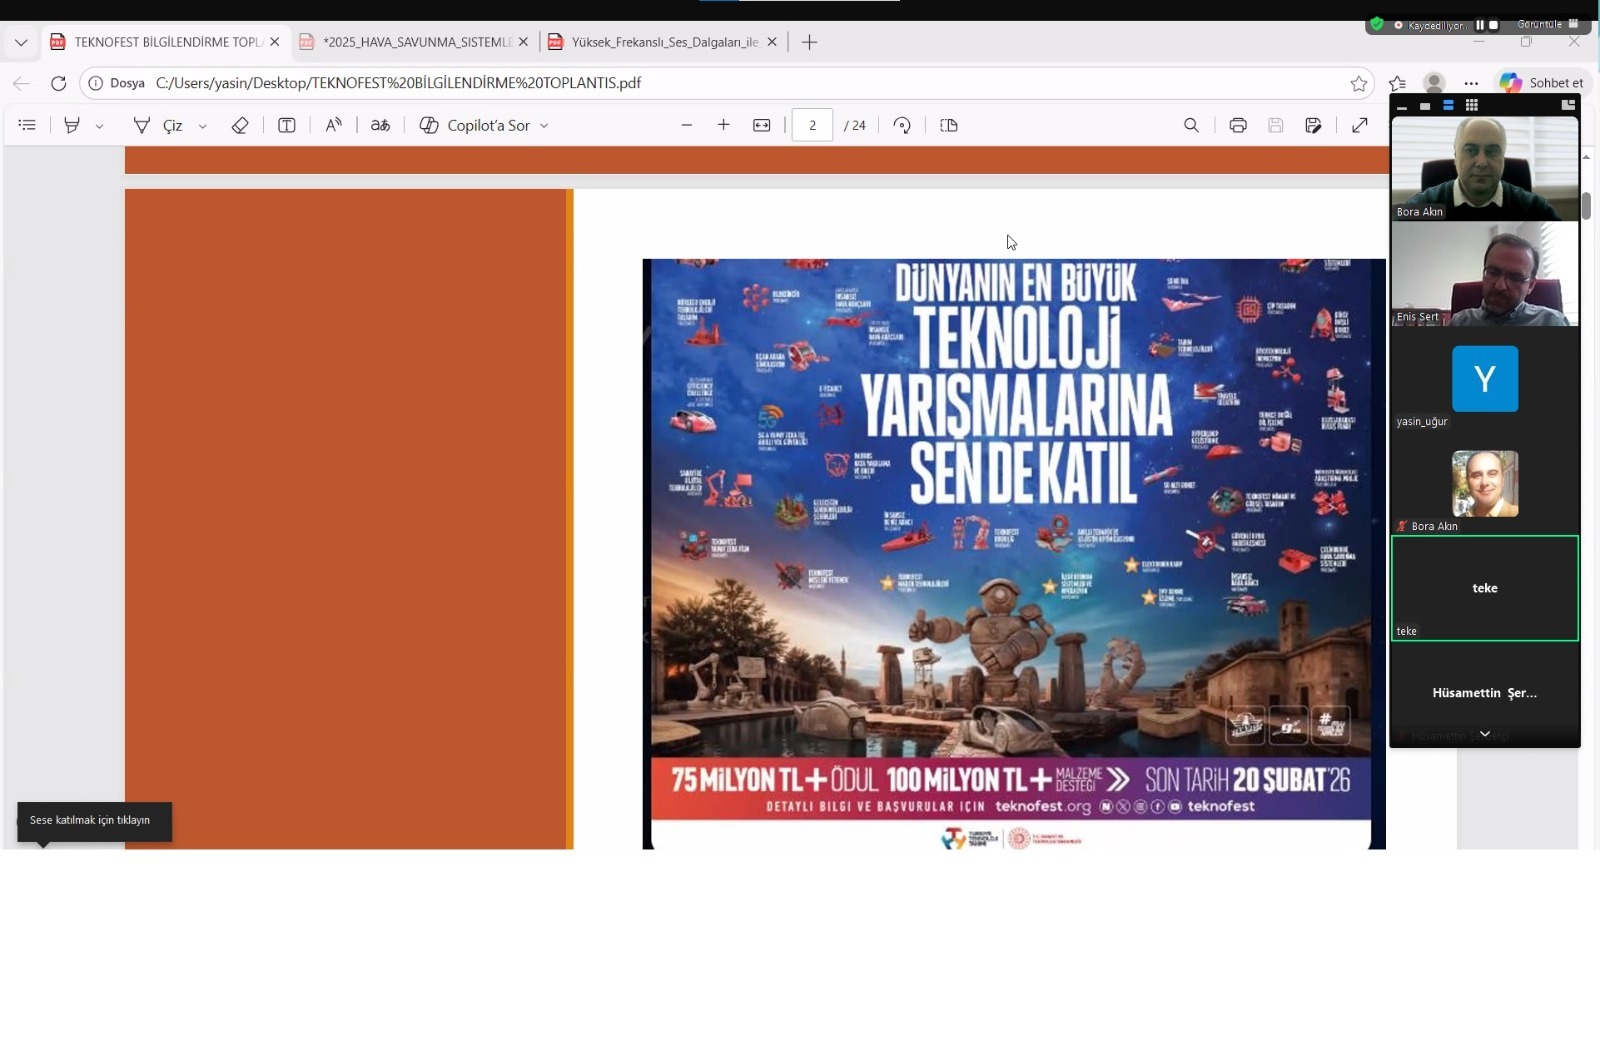Toggle Fit to width view
Screen dimensions: 1600x1055
coord(762,125)
